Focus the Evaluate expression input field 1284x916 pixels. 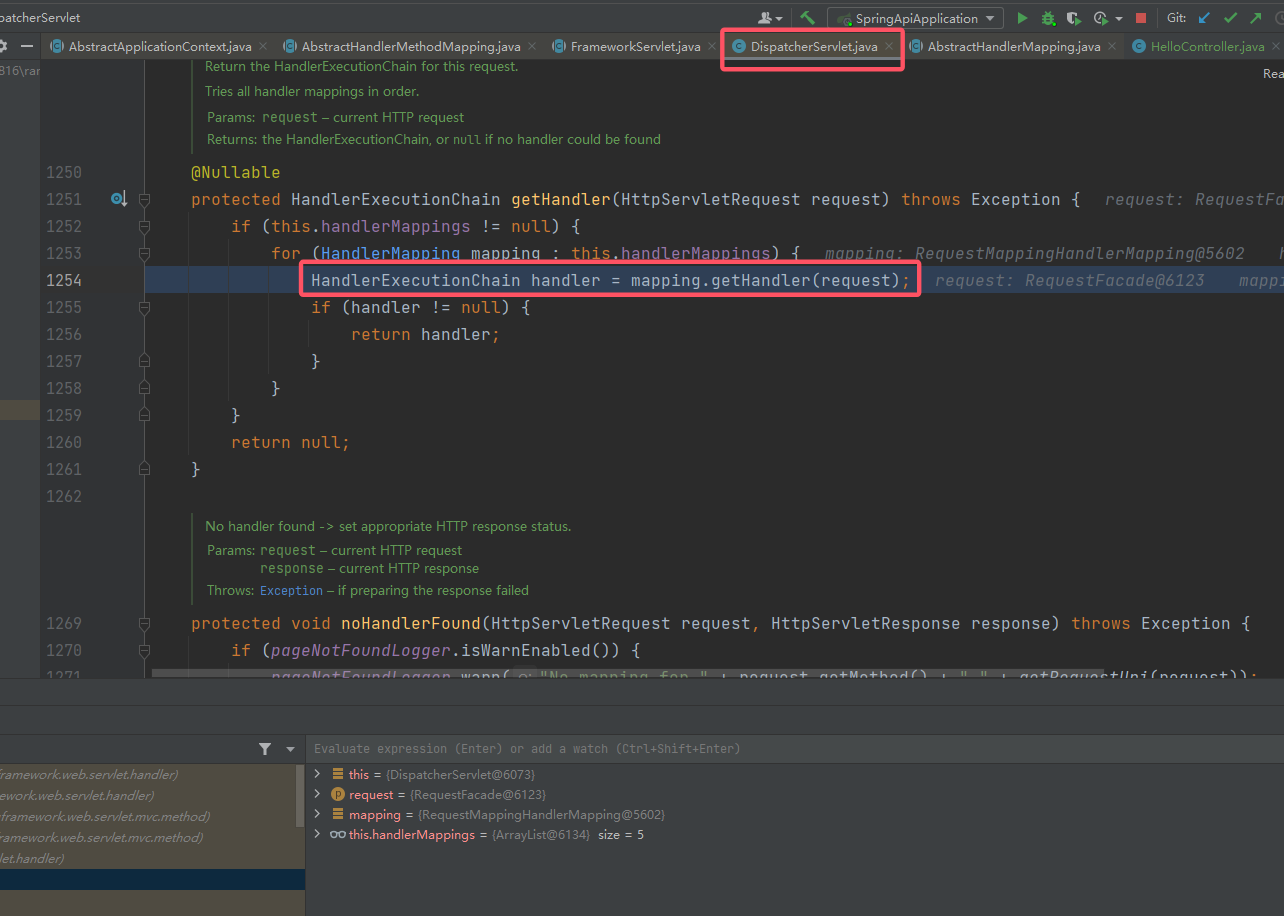pos(795,749)
